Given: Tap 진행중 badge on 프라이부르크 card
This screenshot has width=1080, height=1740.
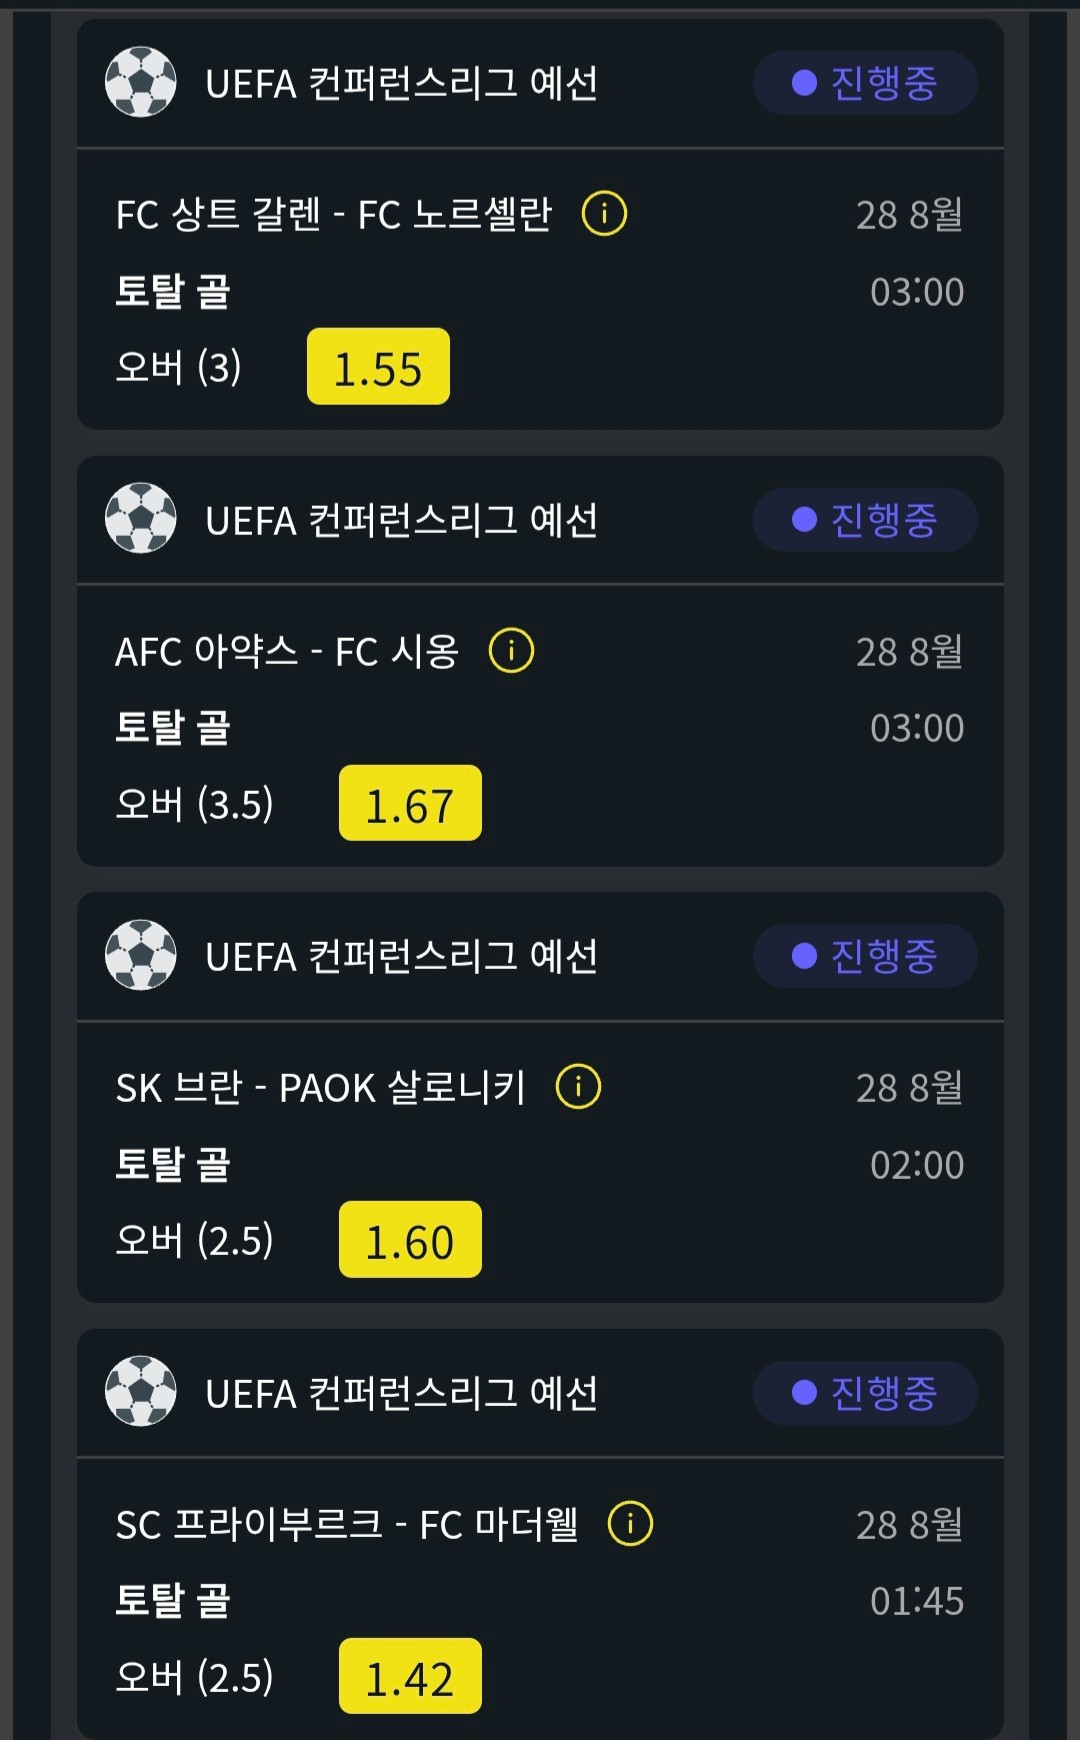Looking at the screenshot, I should (865, 1393).
